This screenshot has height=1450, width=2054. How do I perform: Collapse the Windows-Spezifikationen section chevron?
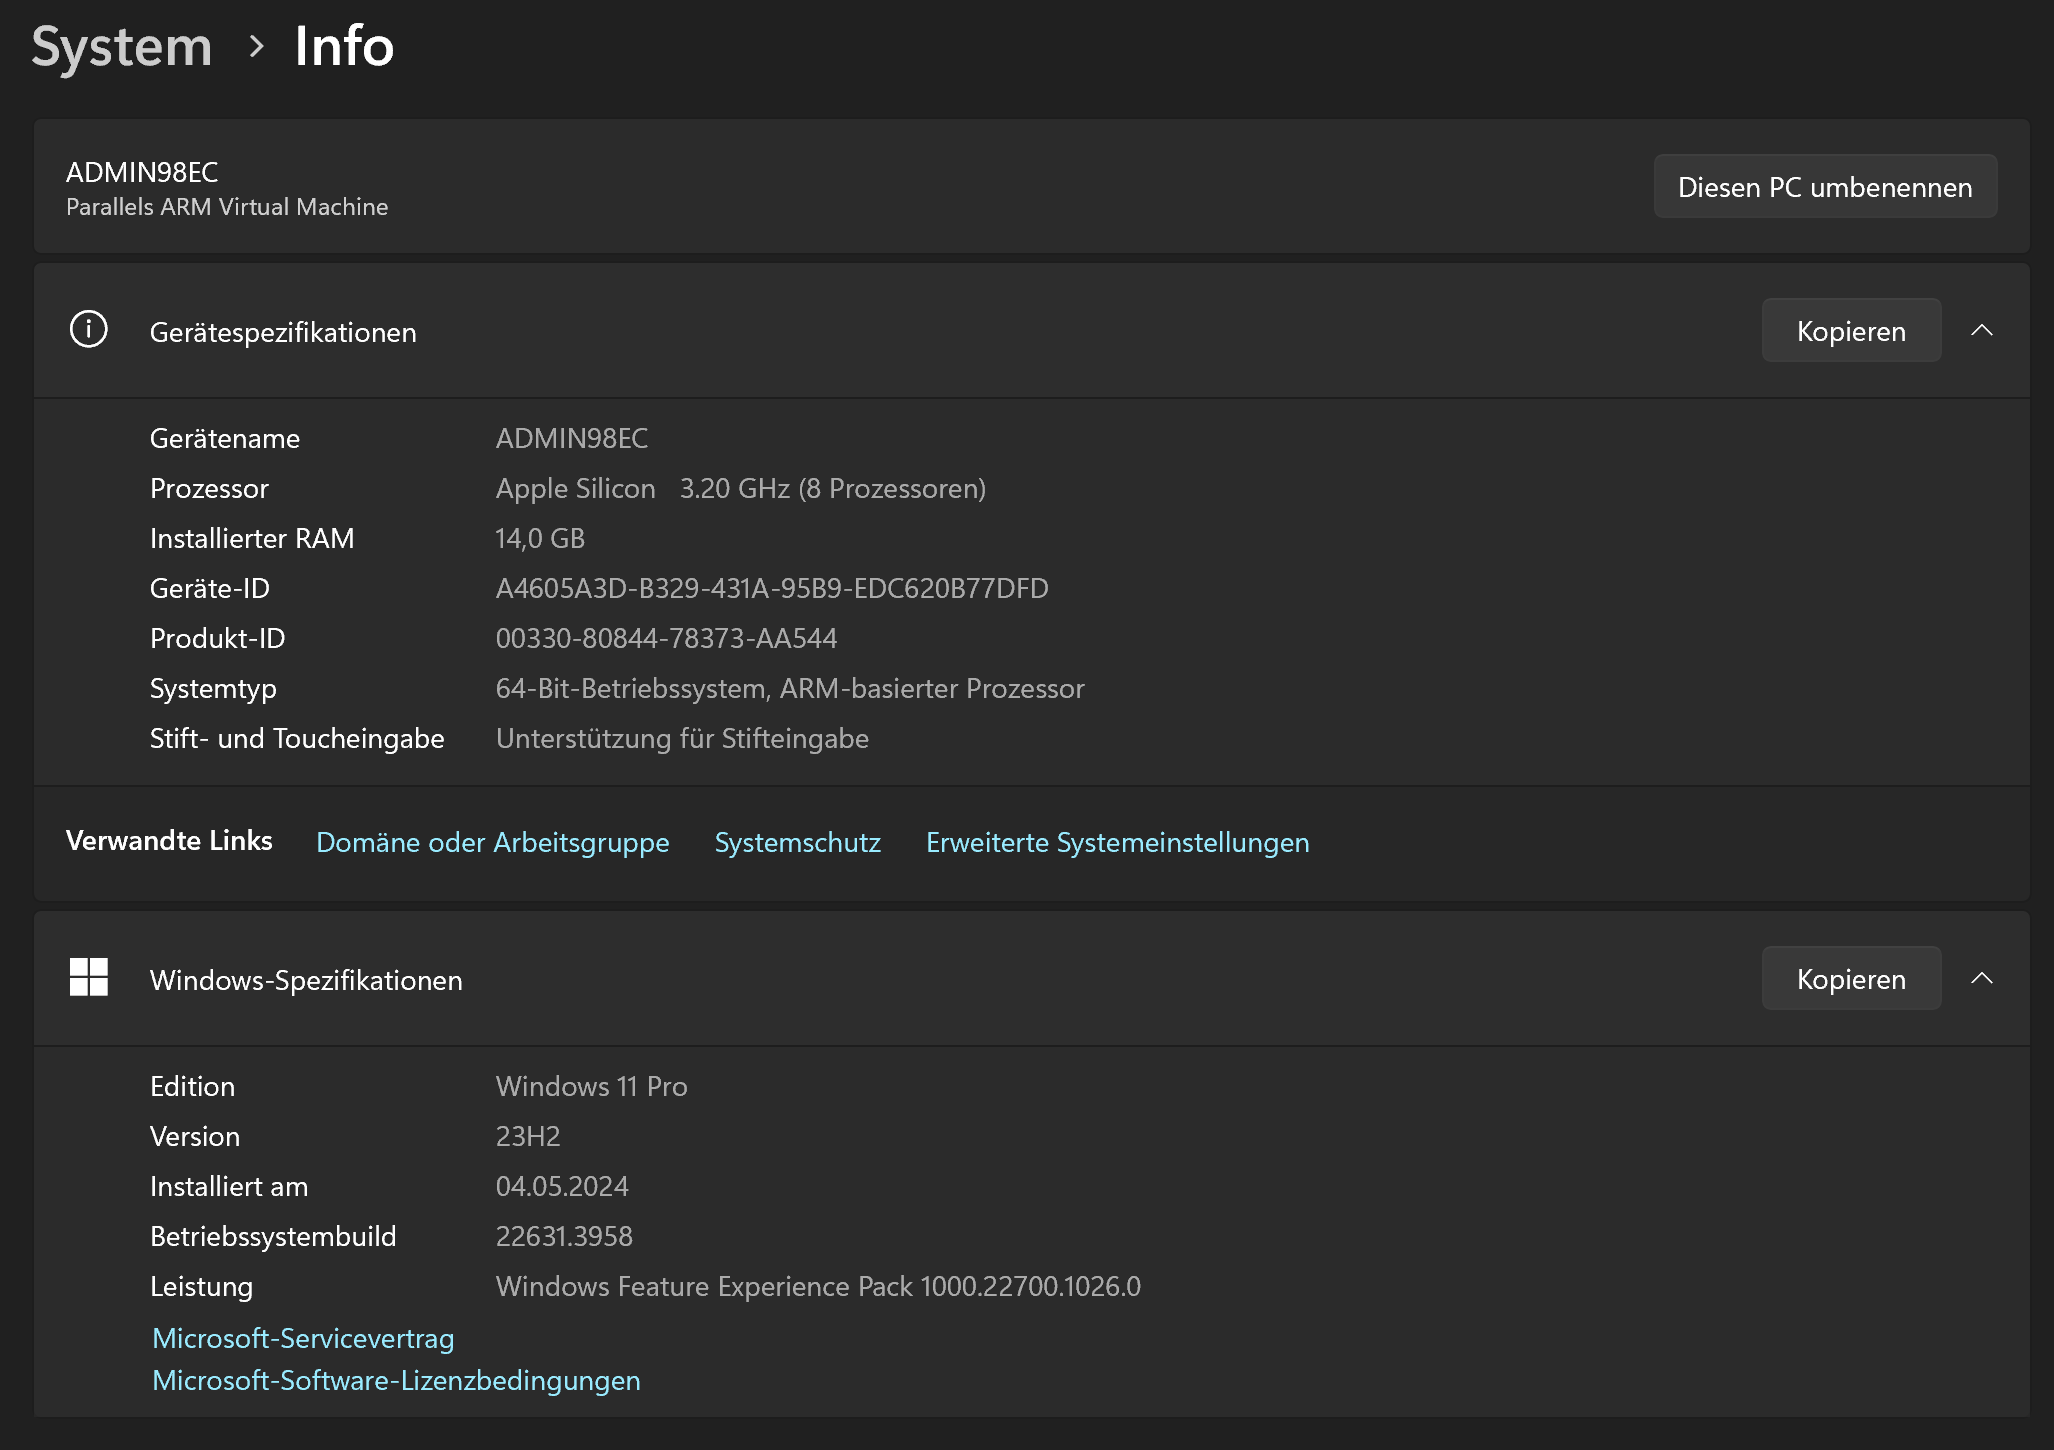point(1982,978)
